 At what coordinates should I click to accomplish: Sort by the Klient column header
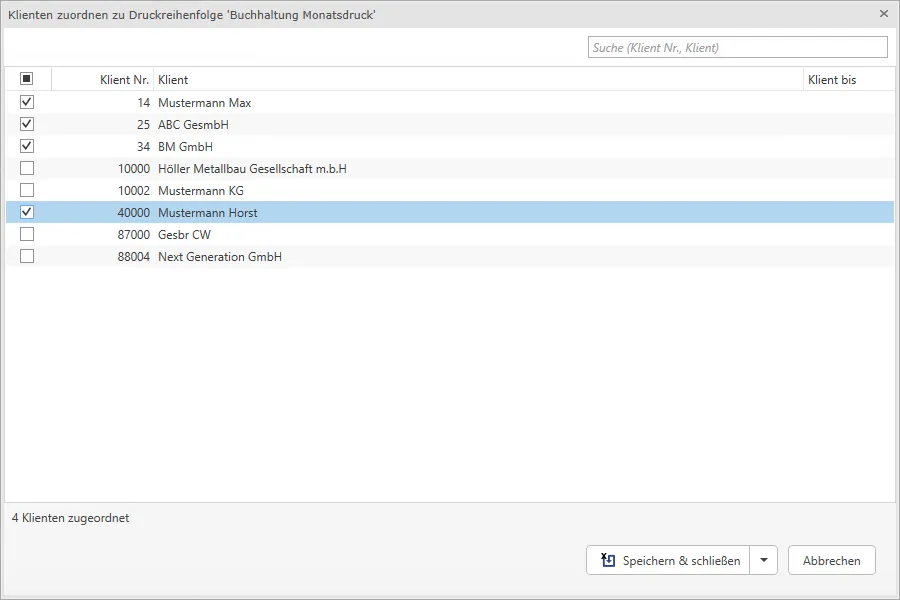tap(173, 80)
